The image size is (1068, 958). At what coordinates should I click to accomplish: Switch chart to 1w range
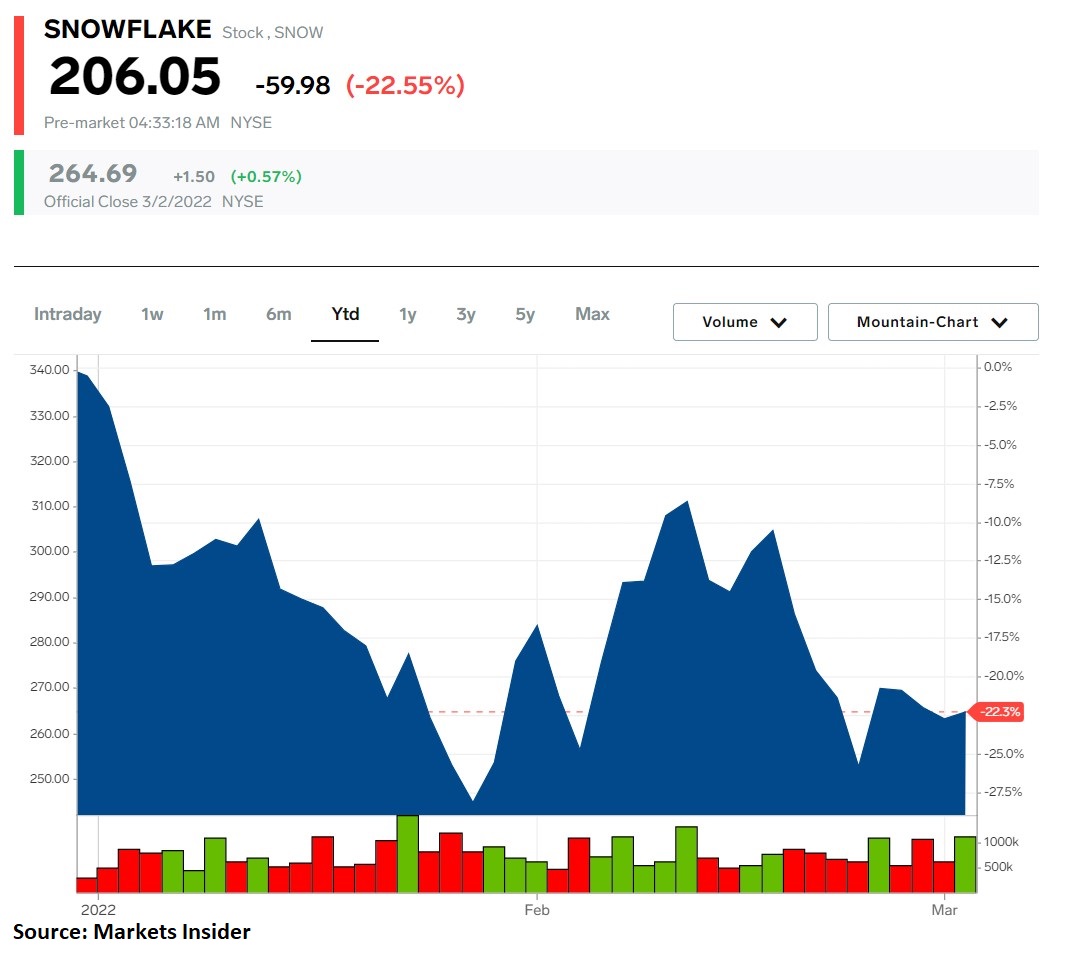(x=152, y=315)
